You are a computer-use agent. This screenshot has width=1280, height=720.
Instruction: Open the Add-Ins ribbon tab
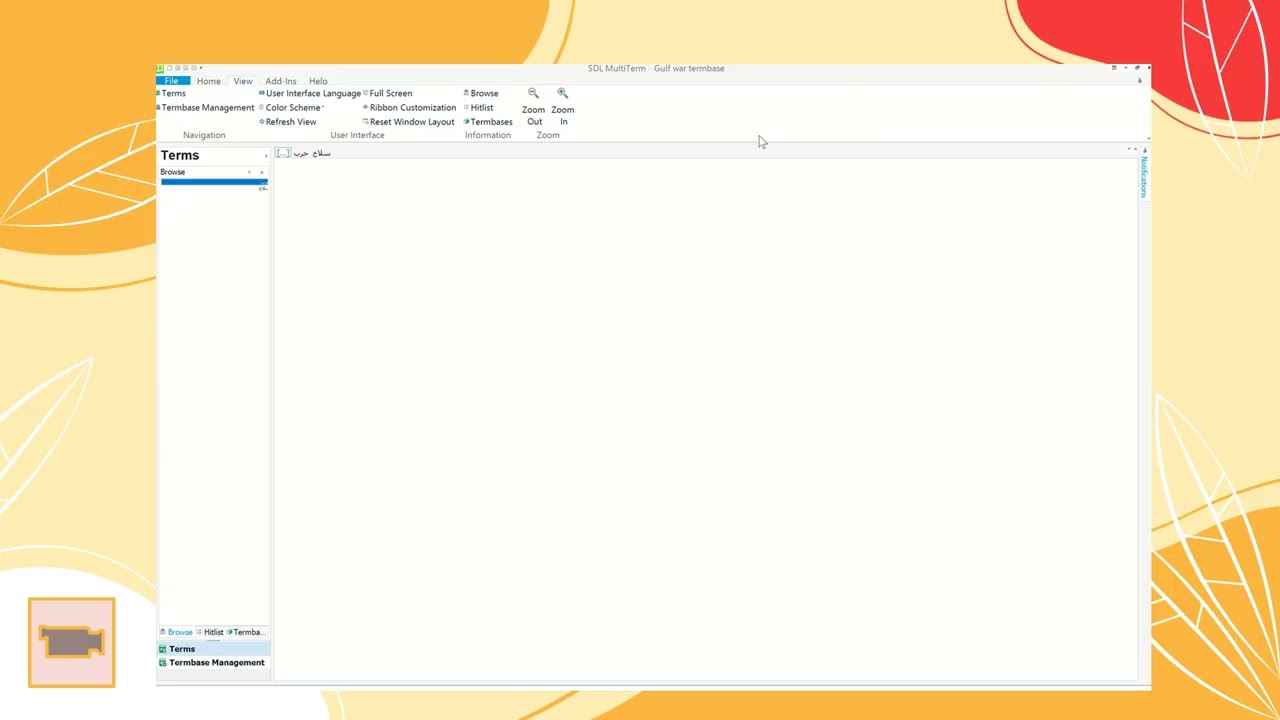tap(281, 81)
